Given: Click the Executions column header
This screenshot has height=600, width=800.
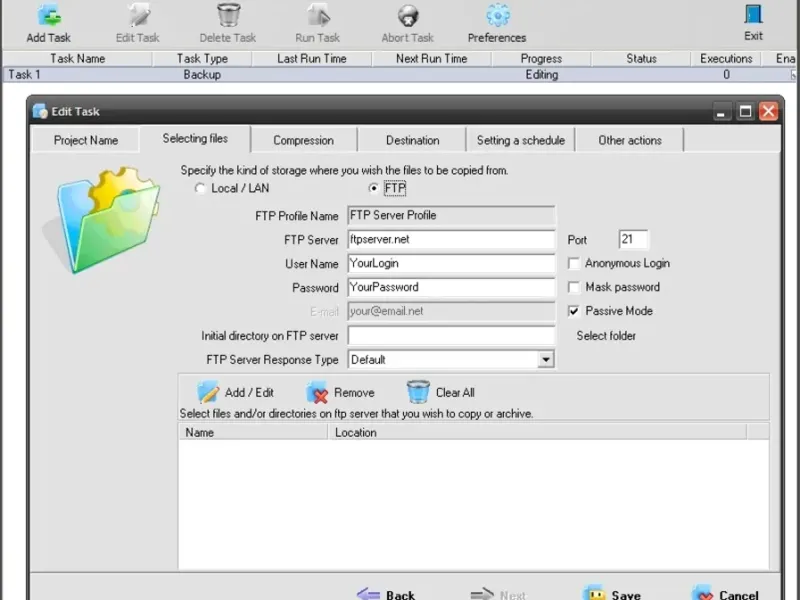Looking at the screenshot, I should point(726,59).
